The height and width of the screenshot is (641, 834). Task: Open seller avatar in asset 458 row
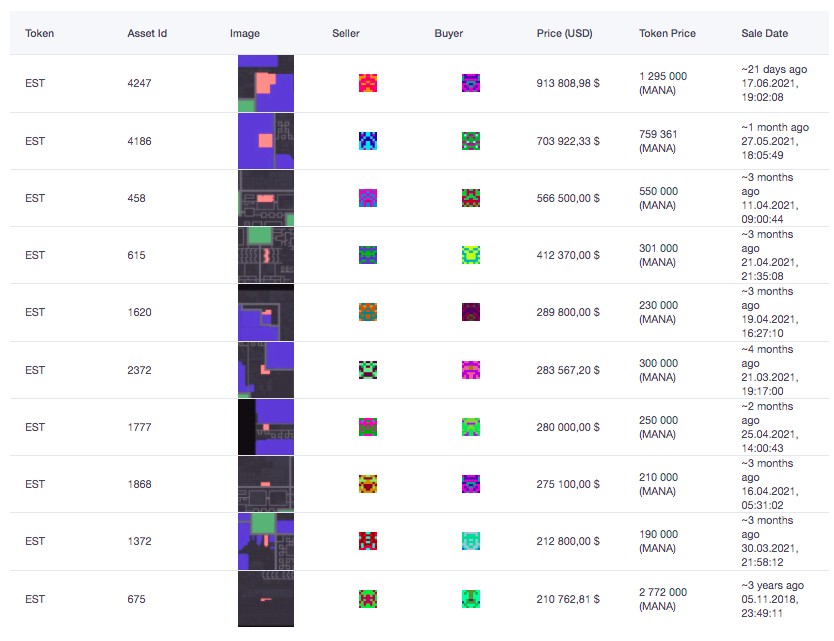[x=368, y=198]
